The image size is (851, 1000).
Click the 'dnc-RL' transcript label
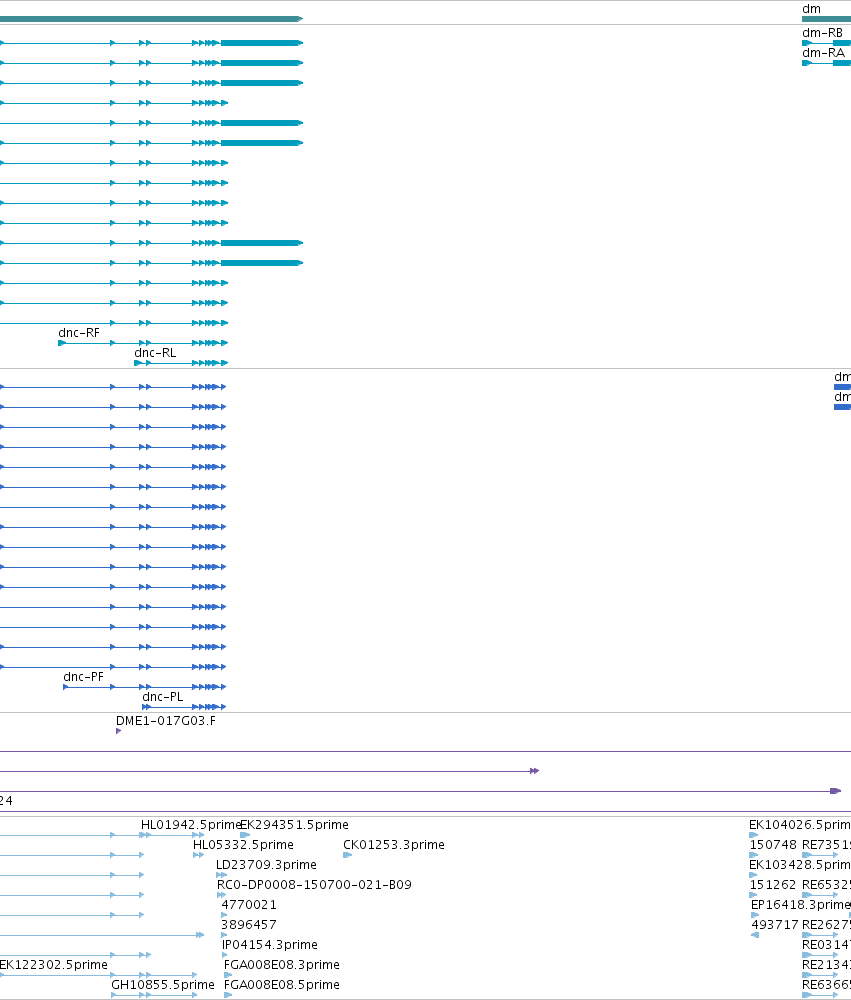(x=155, y=353)
